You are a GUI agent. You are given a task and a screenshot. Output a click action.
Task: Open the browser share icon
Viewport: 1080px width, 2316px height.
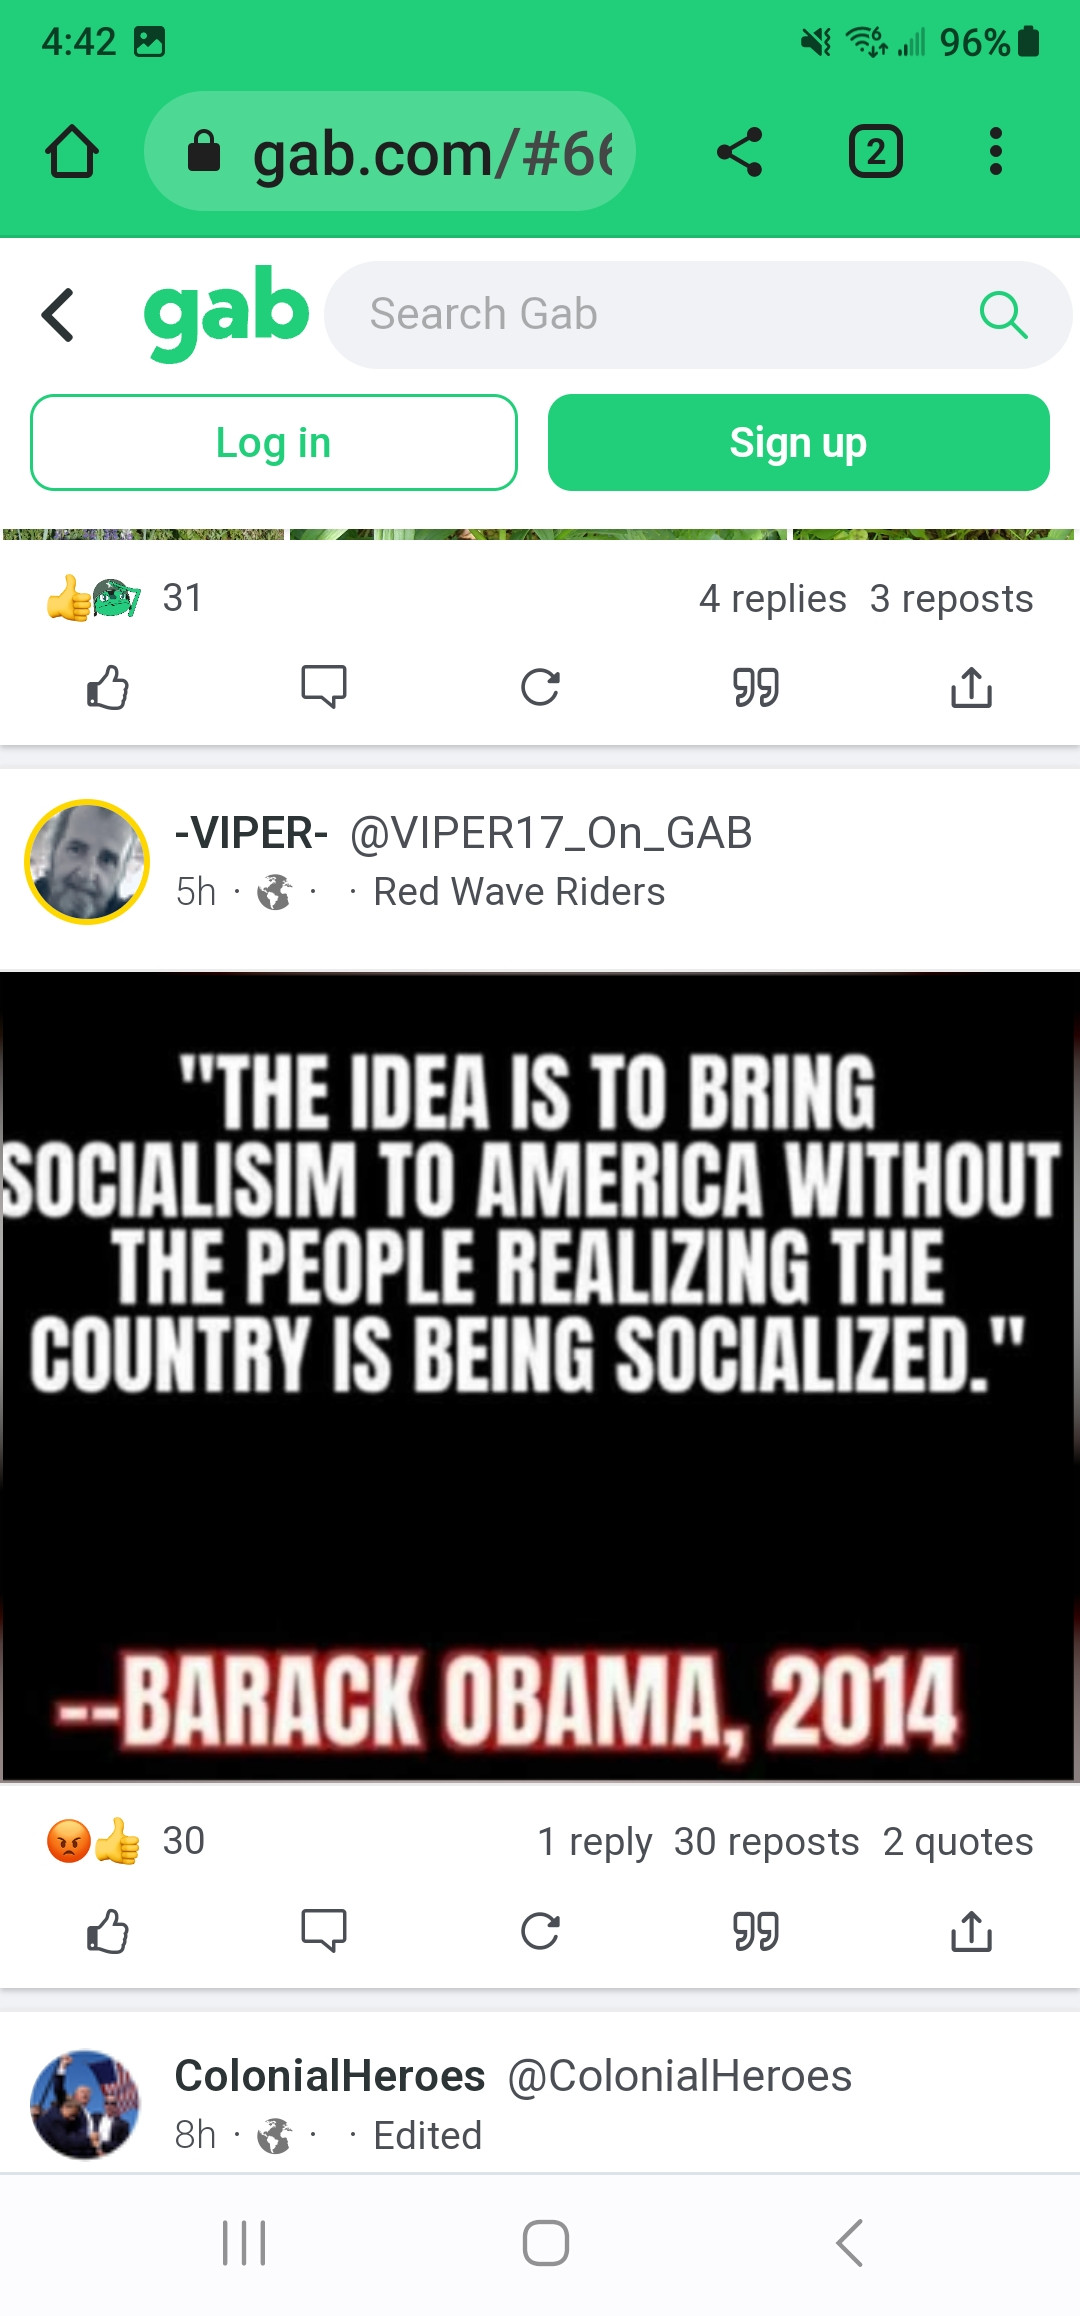pyautogui.click(x=740, y=152)
